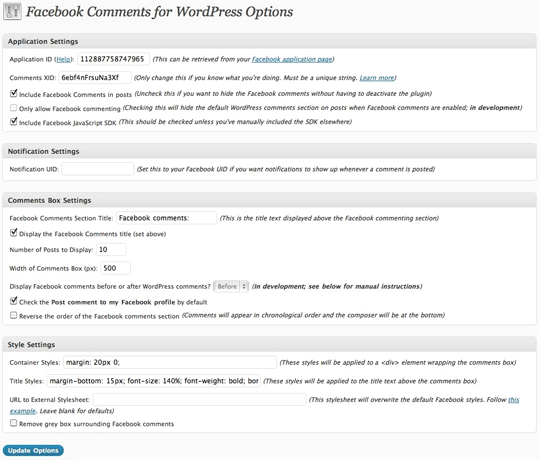This screenshot has height=460, width=540.
Task: Focus the Application ID input field
Action: 113,59
